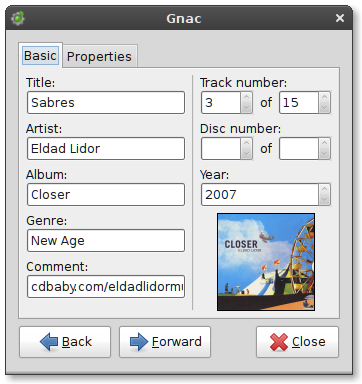Click the blue Back arrow icon
The width and height of the screenshot is (362, 384).
(x=49, y=342)
